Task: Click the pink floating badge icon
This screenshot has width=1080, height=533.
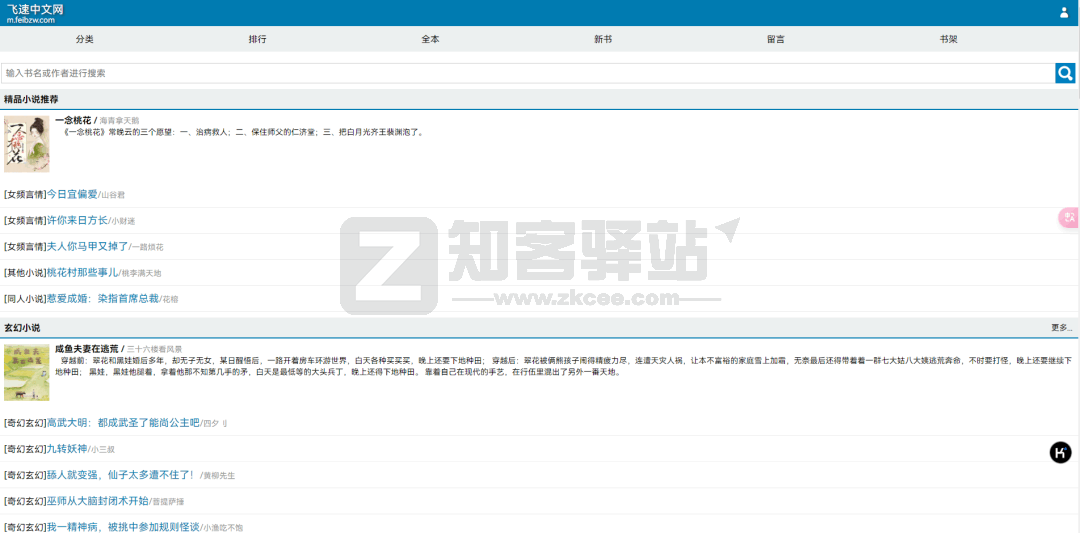Action: tap(1068, 217)
